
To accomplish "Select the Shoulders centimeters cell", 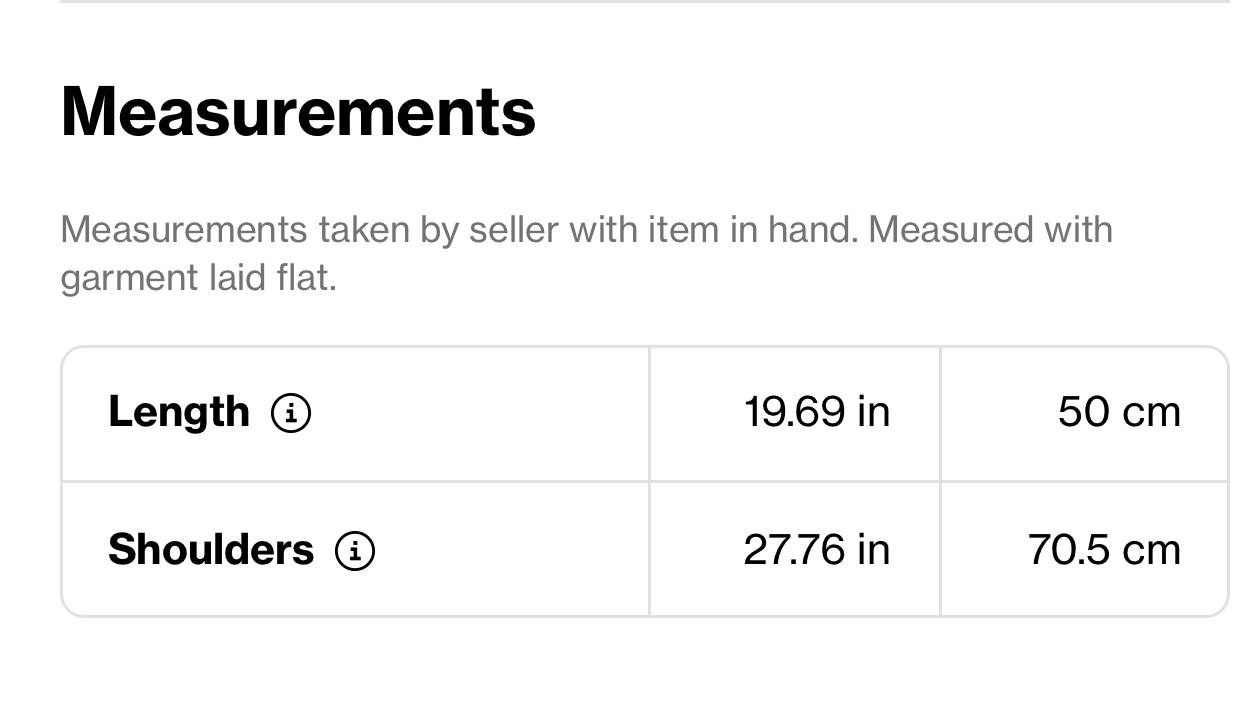I will (1084, 550).
